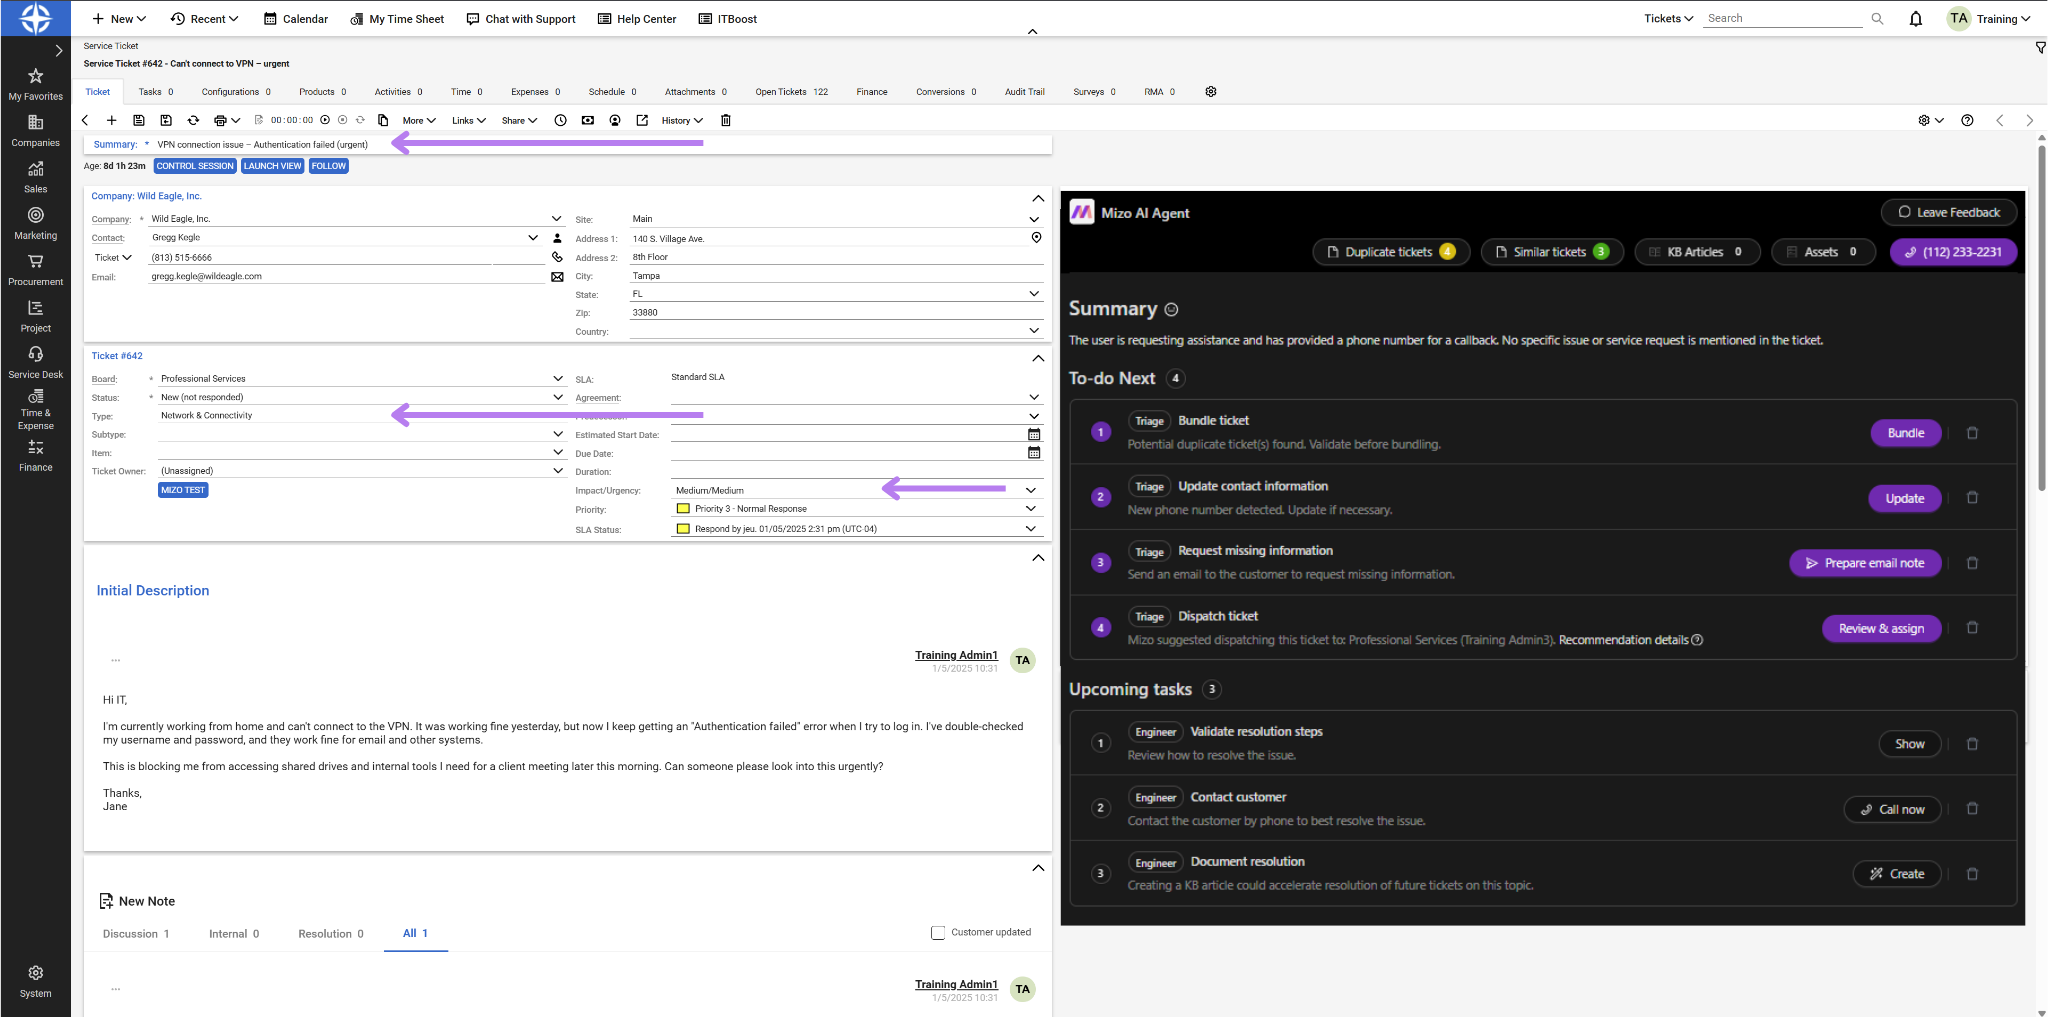Screen dimensions: 2048x1017
Task: Click the map pin icon beside Address 1
Action: pos(1036,238)
